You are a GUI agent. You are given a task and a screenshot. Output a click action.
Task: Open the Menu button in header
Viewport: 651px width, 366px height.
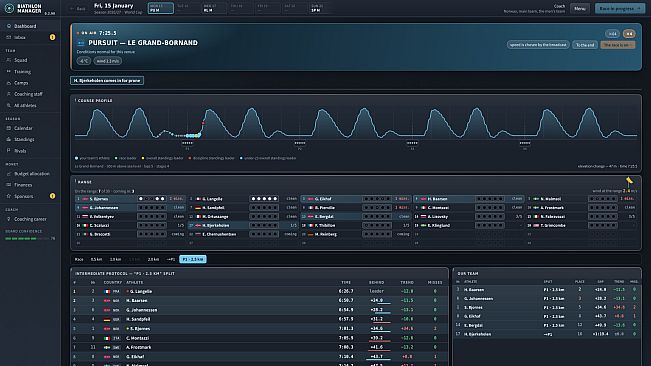pos(580,8)
